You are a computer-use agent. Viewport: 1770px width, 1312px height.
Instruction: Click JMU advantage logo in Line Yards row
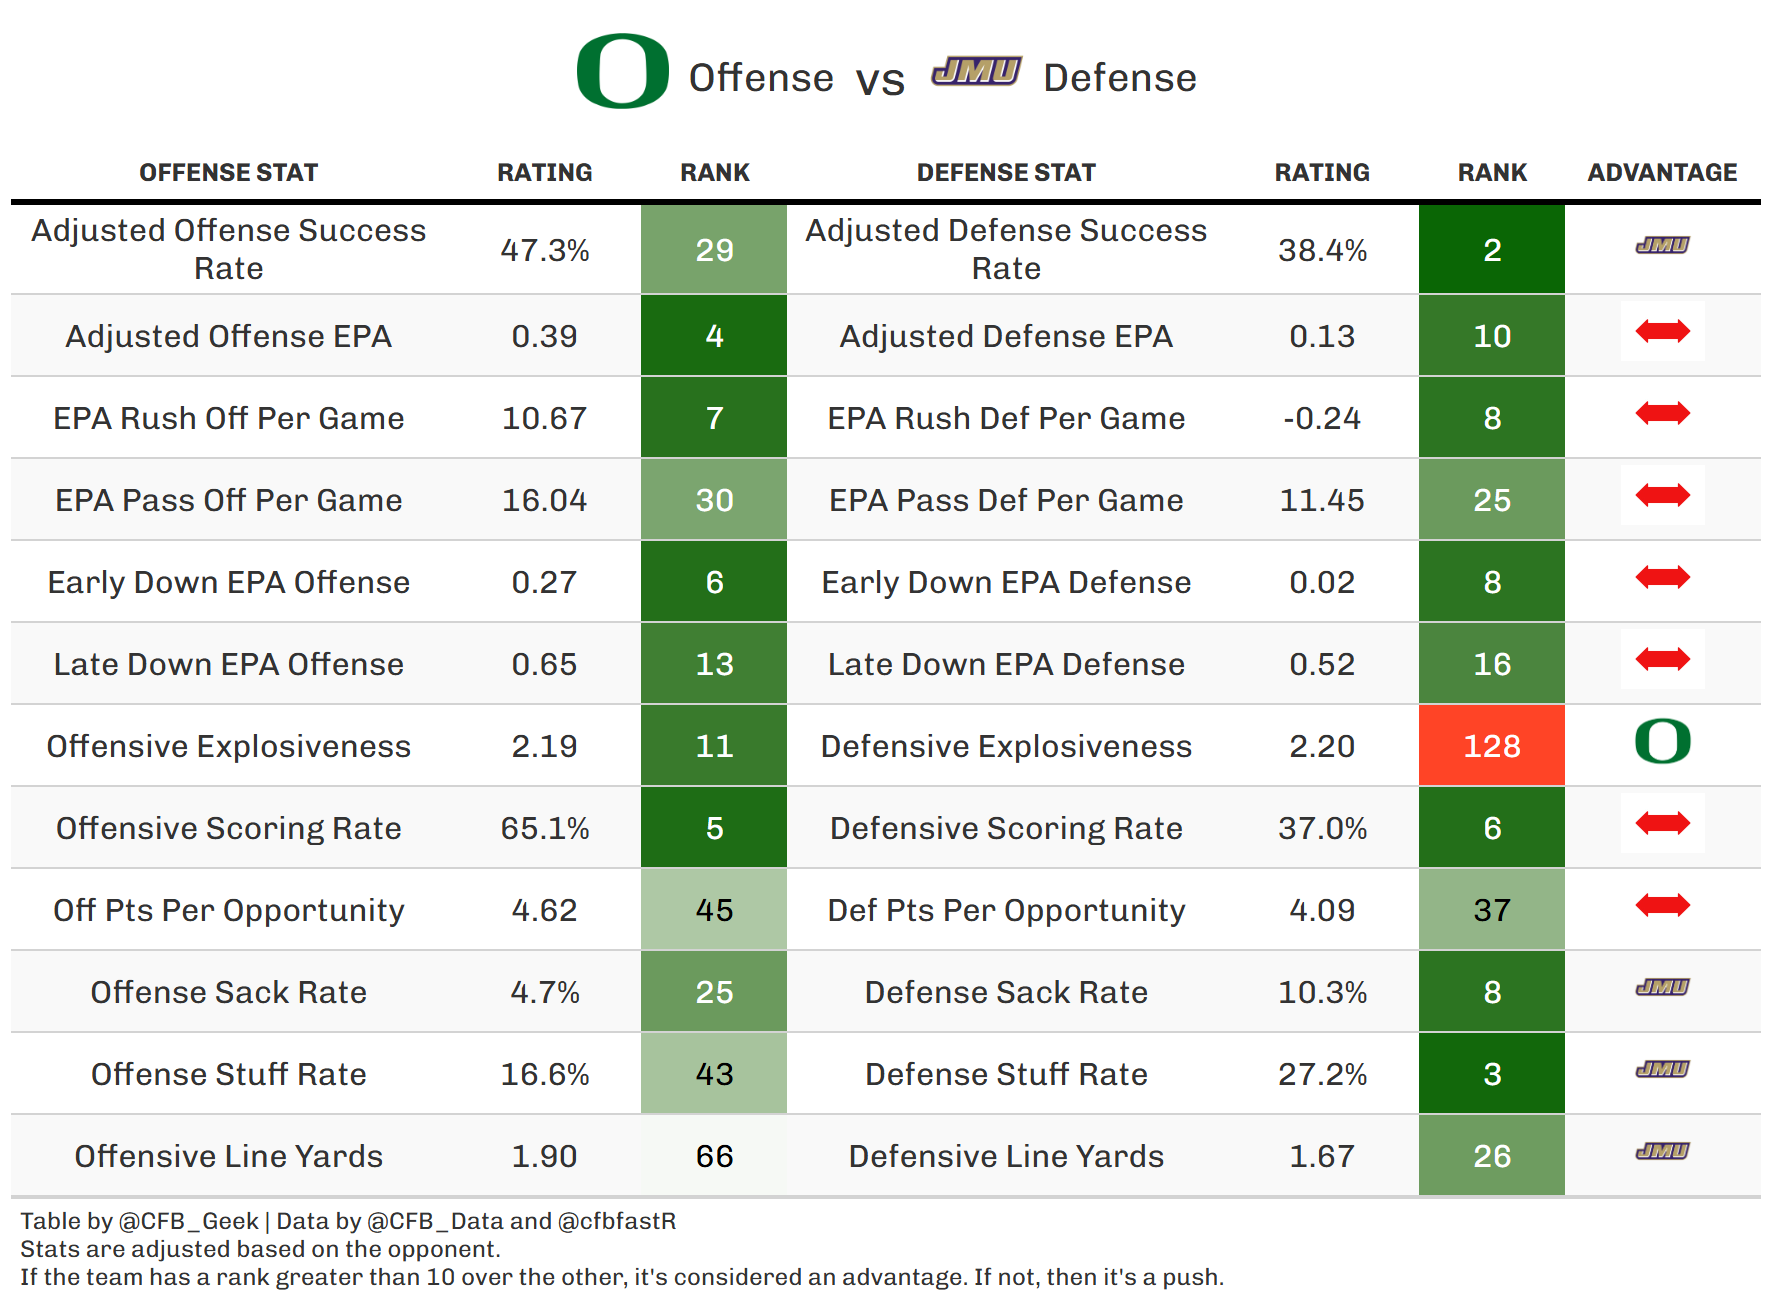pos(1662,1151)
